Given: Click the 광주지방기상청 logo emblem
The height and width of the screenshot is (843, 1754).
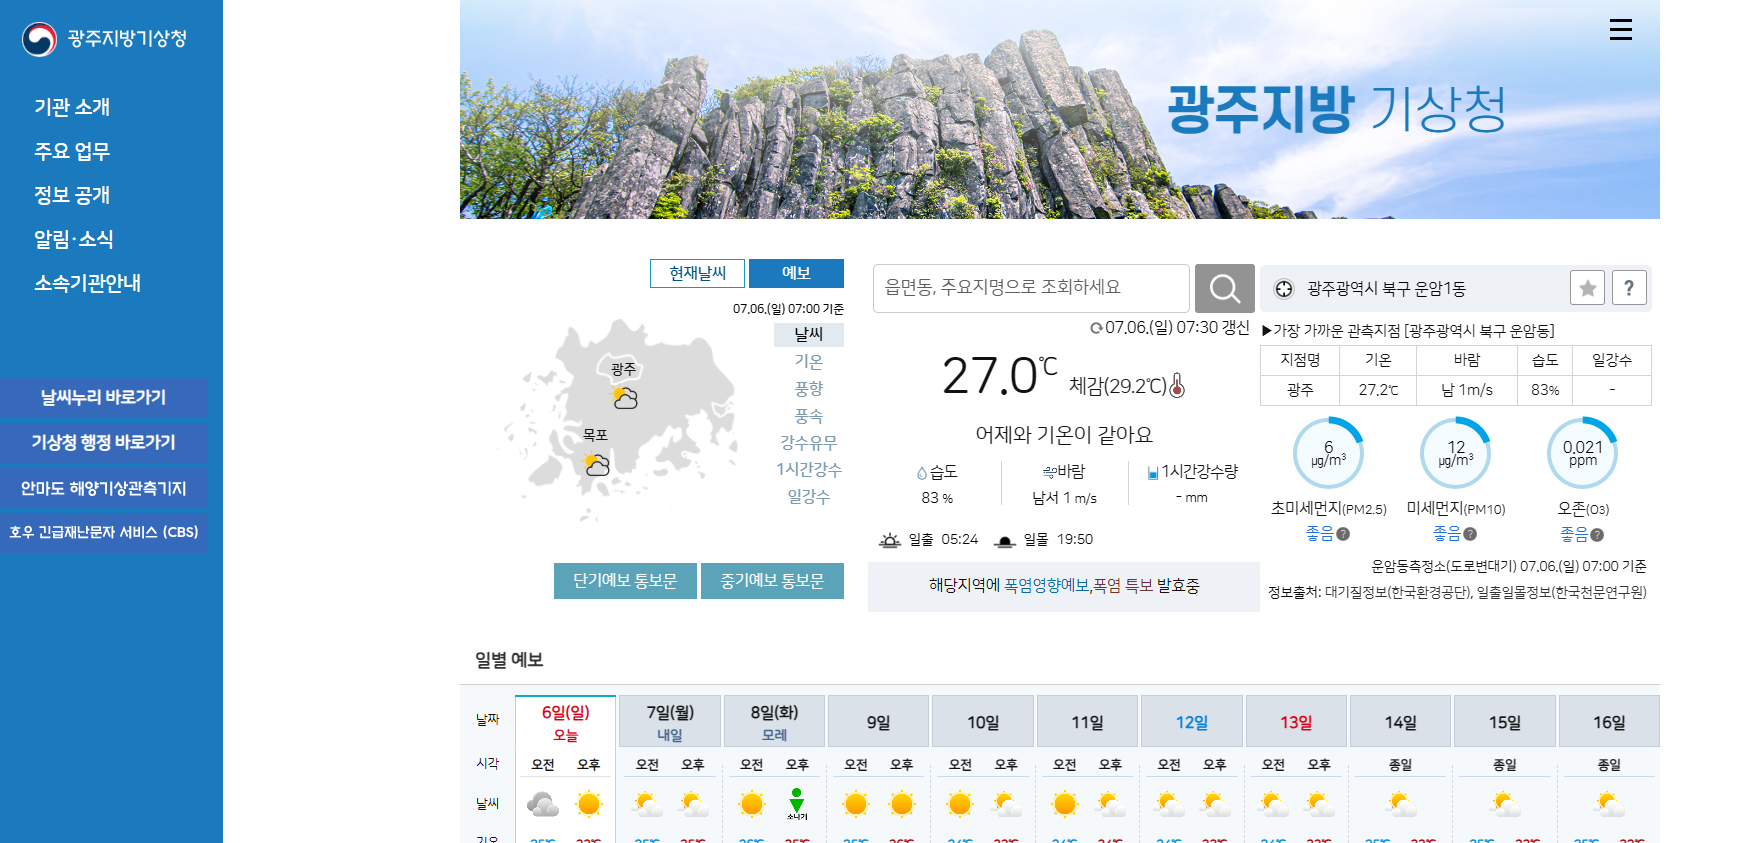Looking at the screenshot, I should 39,39.
